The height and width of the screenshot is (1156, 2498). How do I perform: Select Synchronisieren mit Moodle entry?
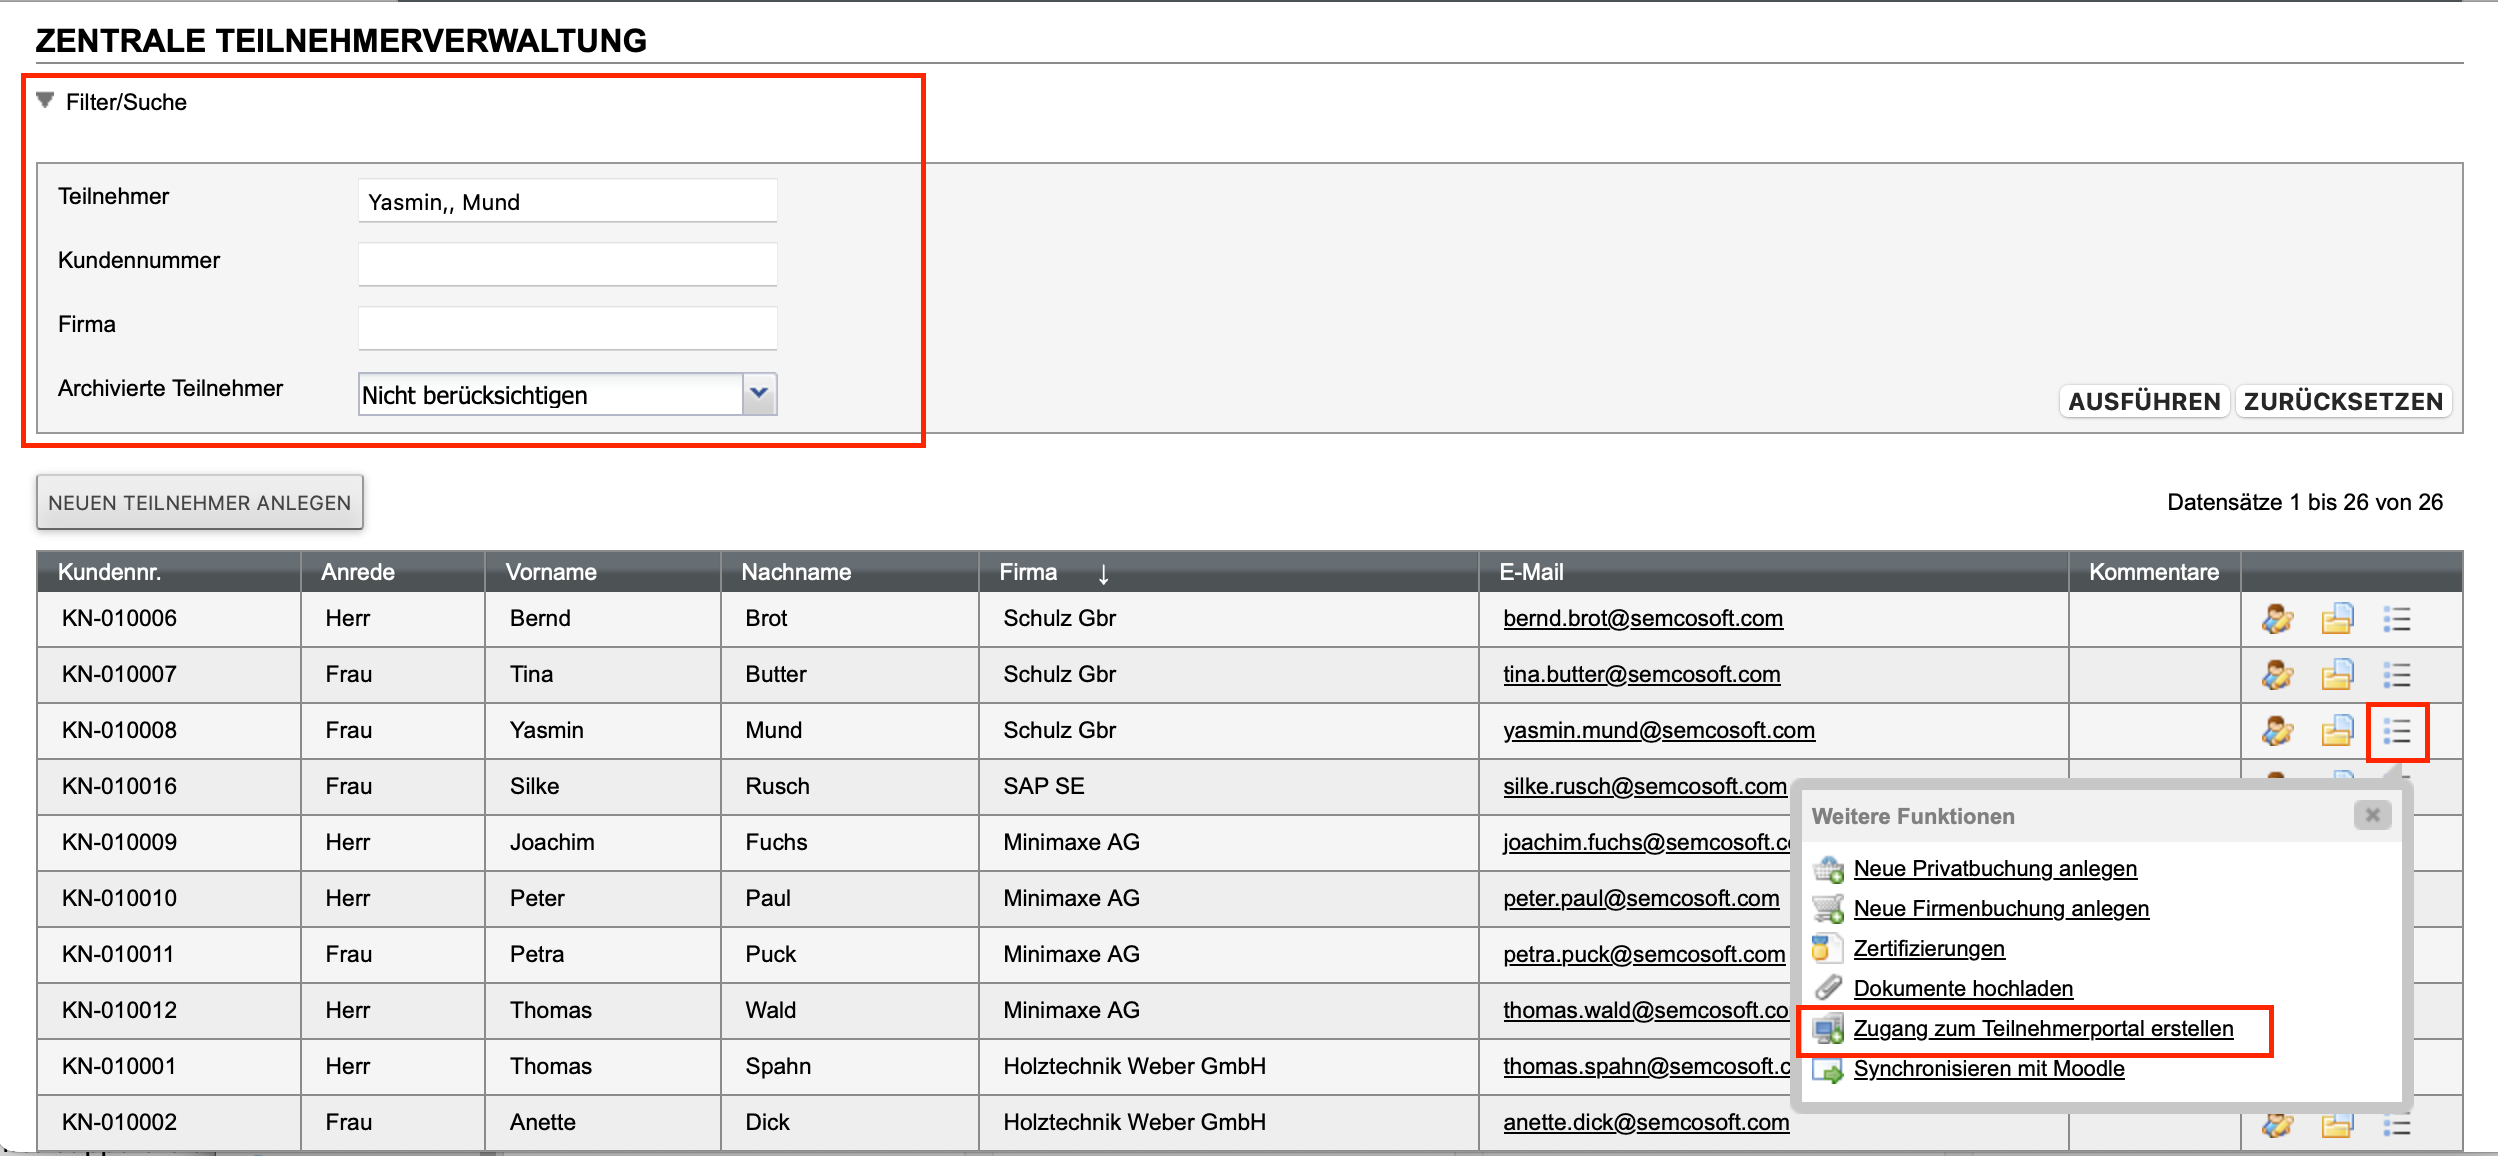coord(1988,1069)
